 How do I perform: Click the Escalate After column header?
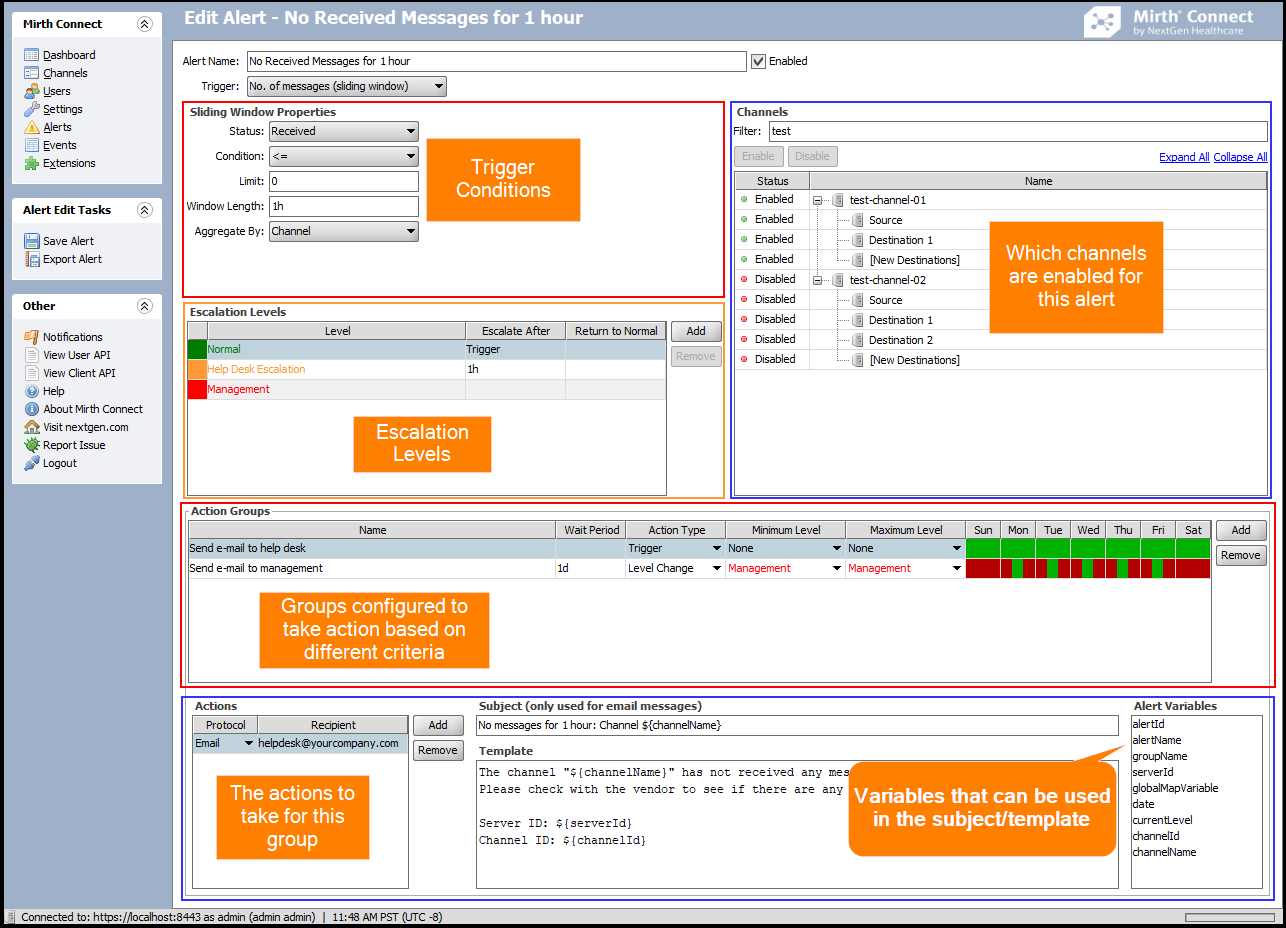click(x=516, y=331)
